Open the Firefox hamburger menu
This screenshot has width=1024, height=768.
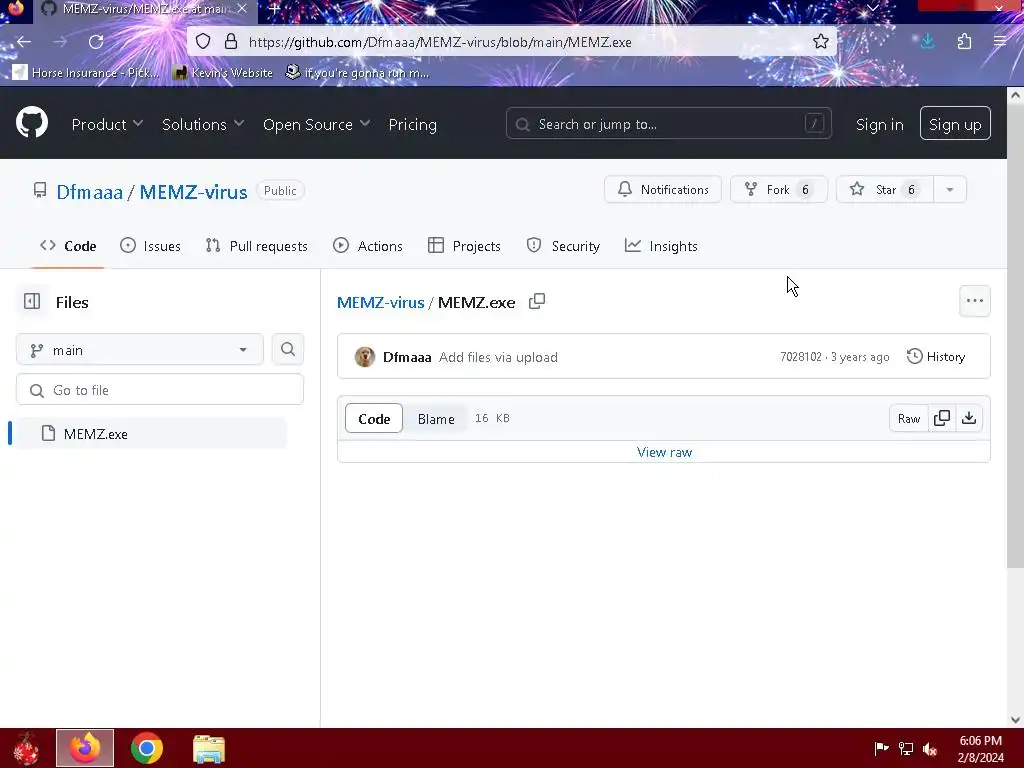(1000, 42)
